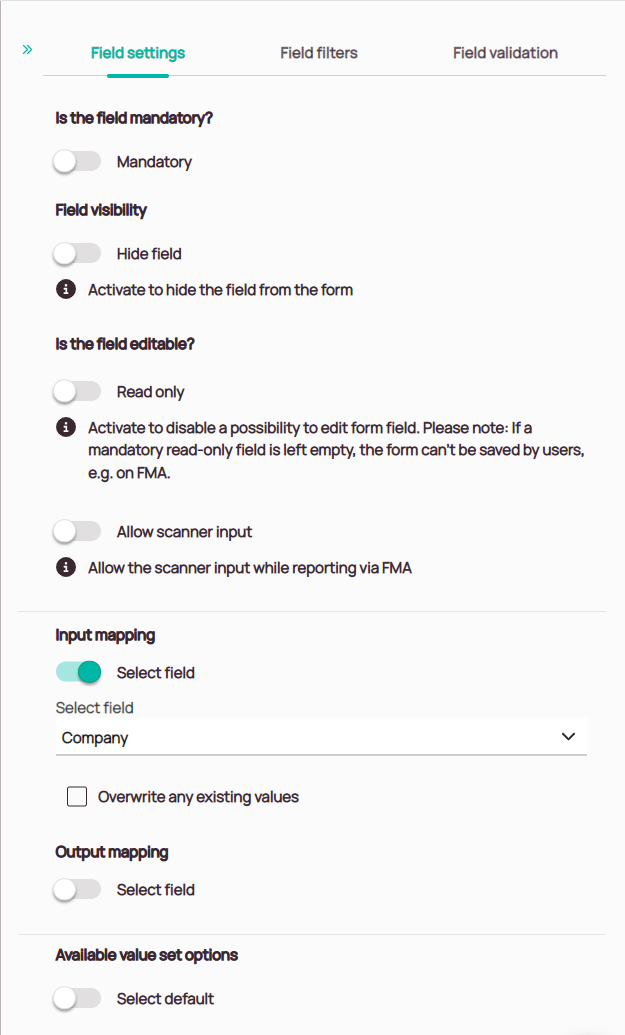Enable Output mapping Select field toggle
The width and height of the screenshot is (625, 1035).
coord(78,890)
